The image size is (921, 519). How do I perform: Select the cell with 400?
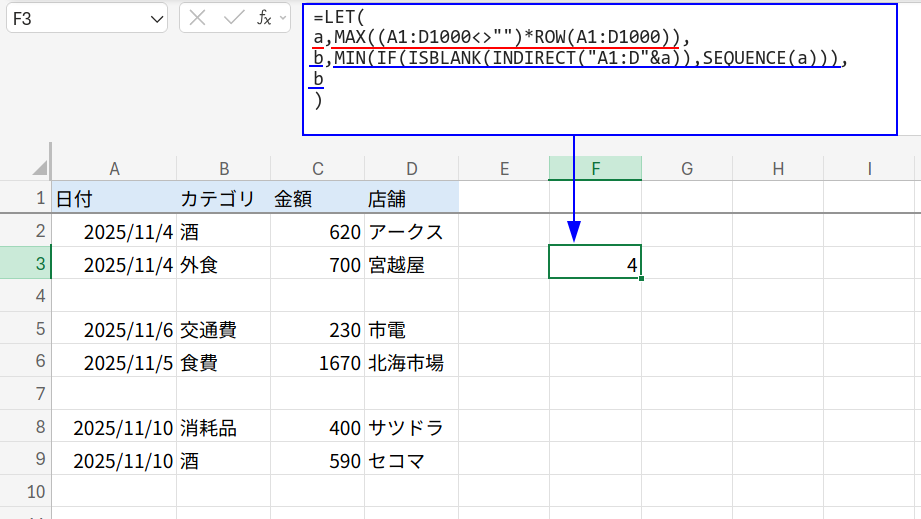318,427
